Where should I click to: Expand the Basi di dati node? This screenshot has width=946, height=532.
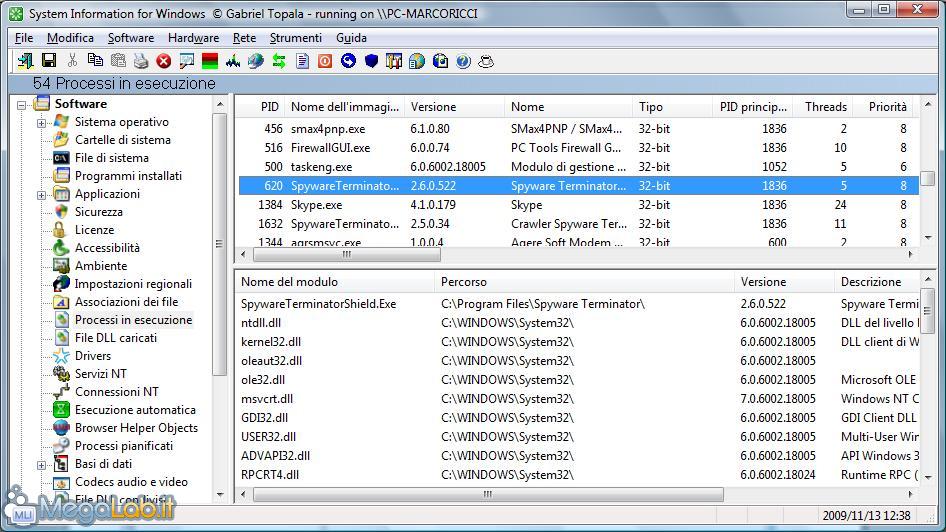coord(41,464)
